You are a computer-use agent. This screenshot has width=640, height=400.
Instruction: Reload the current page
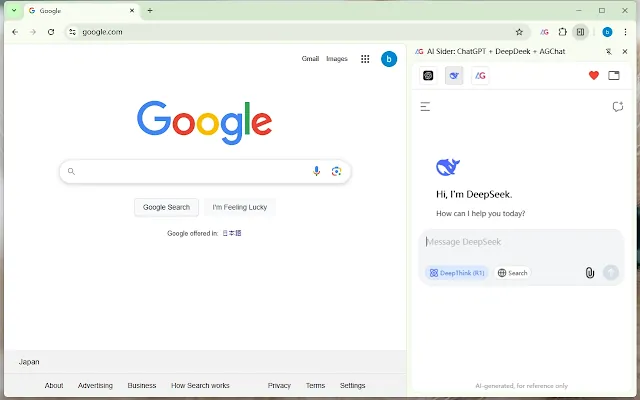[51, 32]
